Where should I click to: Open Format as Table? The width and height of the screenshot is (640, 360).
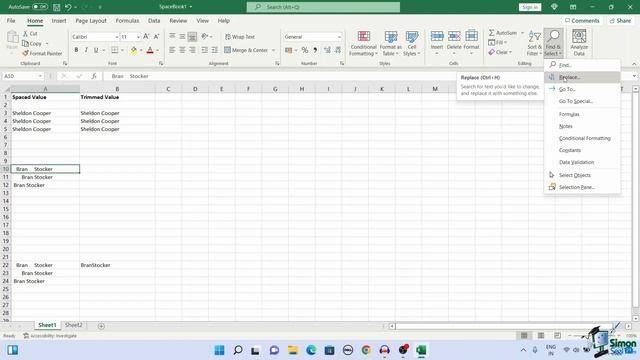(391, 43)
